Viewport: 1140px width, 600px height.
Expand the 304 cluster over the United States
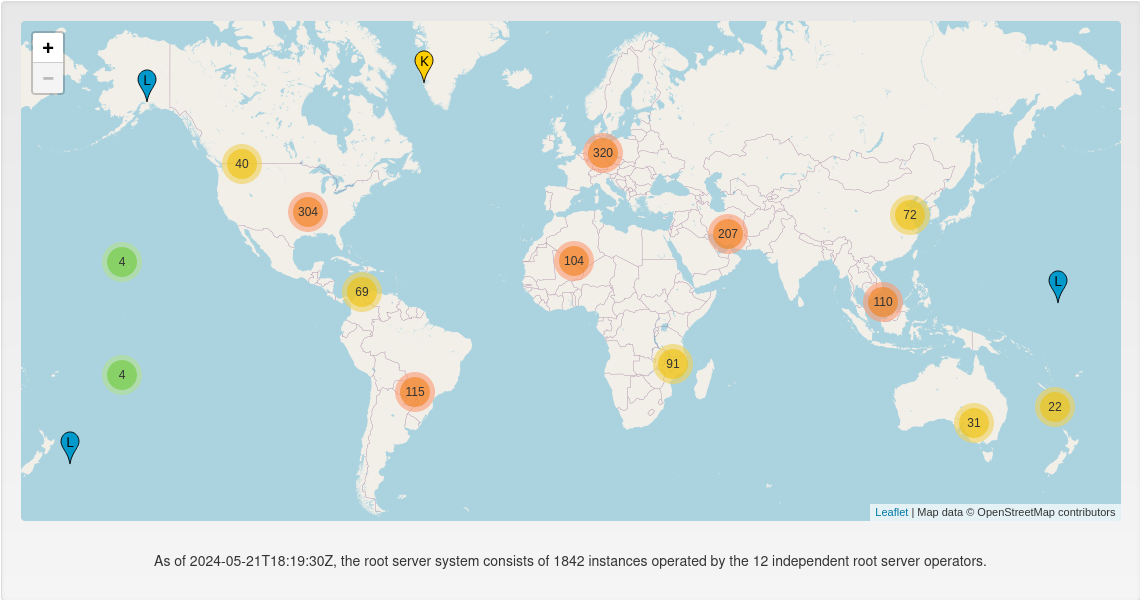(x=308, y=212)
